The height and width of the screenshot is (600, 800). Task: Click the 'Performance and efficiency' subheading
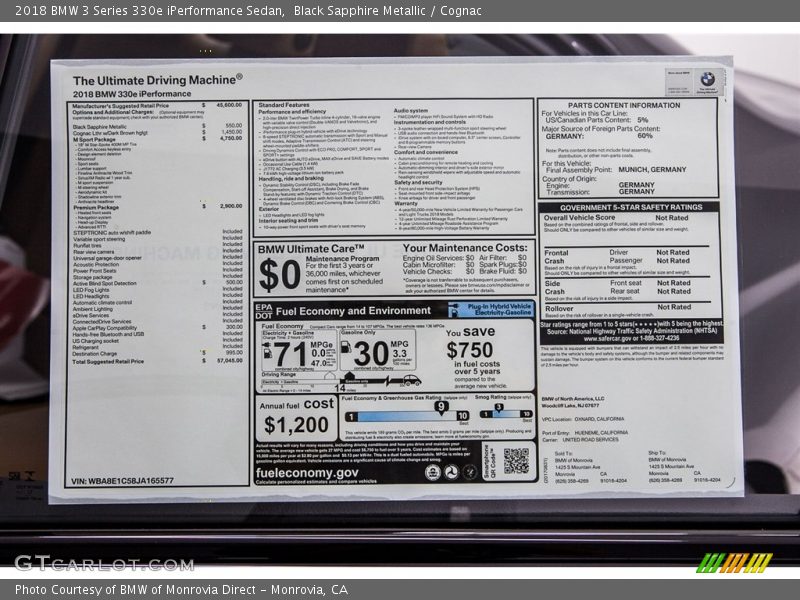coord(292,111)
